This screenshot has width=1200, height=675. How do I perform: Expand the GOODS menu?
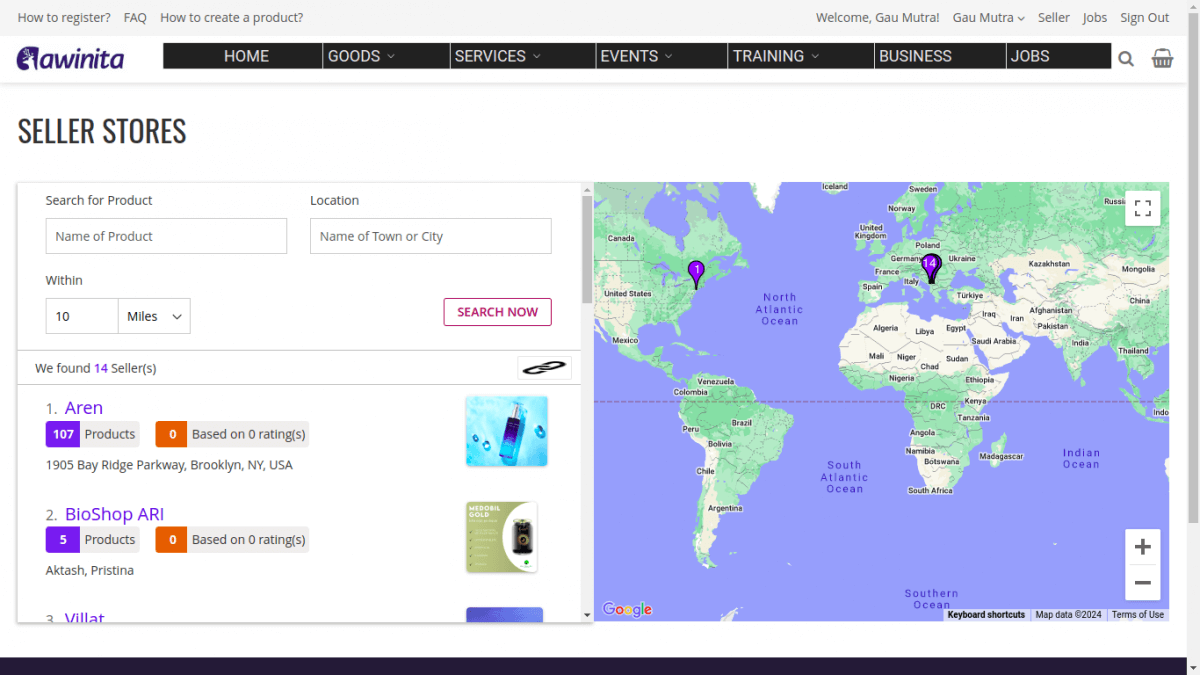point(361,56)
